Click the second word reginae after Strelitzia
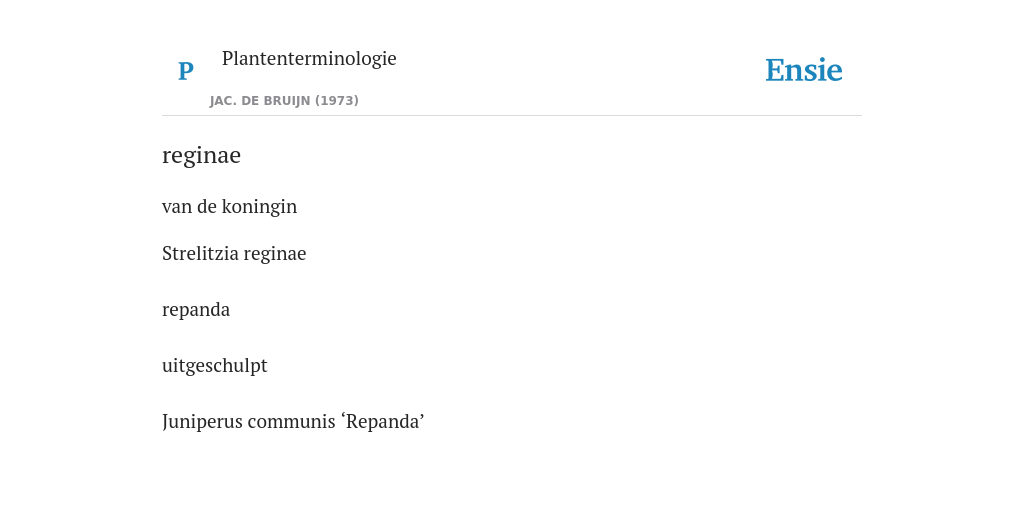 [275, 254]
